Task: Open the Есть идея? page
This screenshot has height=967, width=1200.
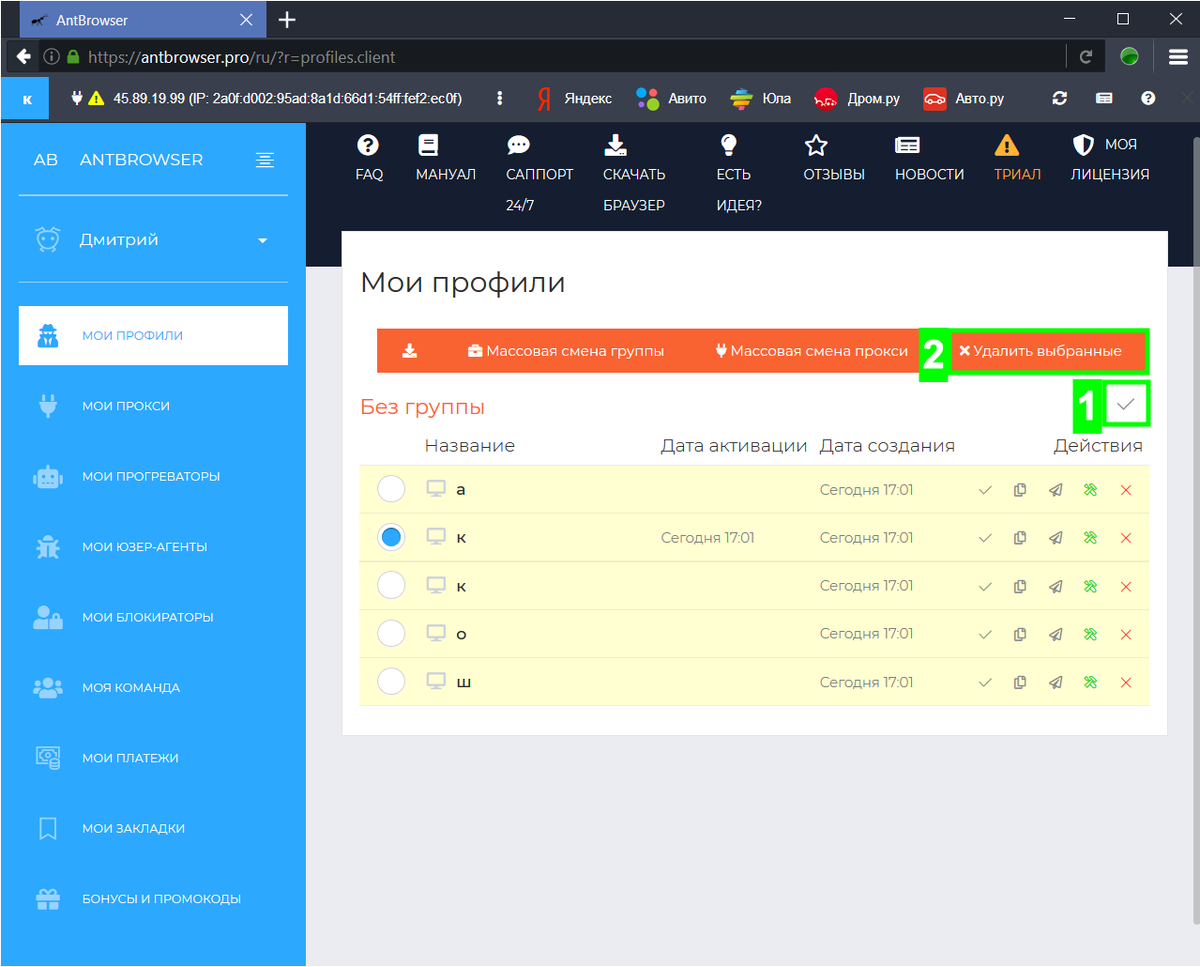Action: tap(739, 174)
